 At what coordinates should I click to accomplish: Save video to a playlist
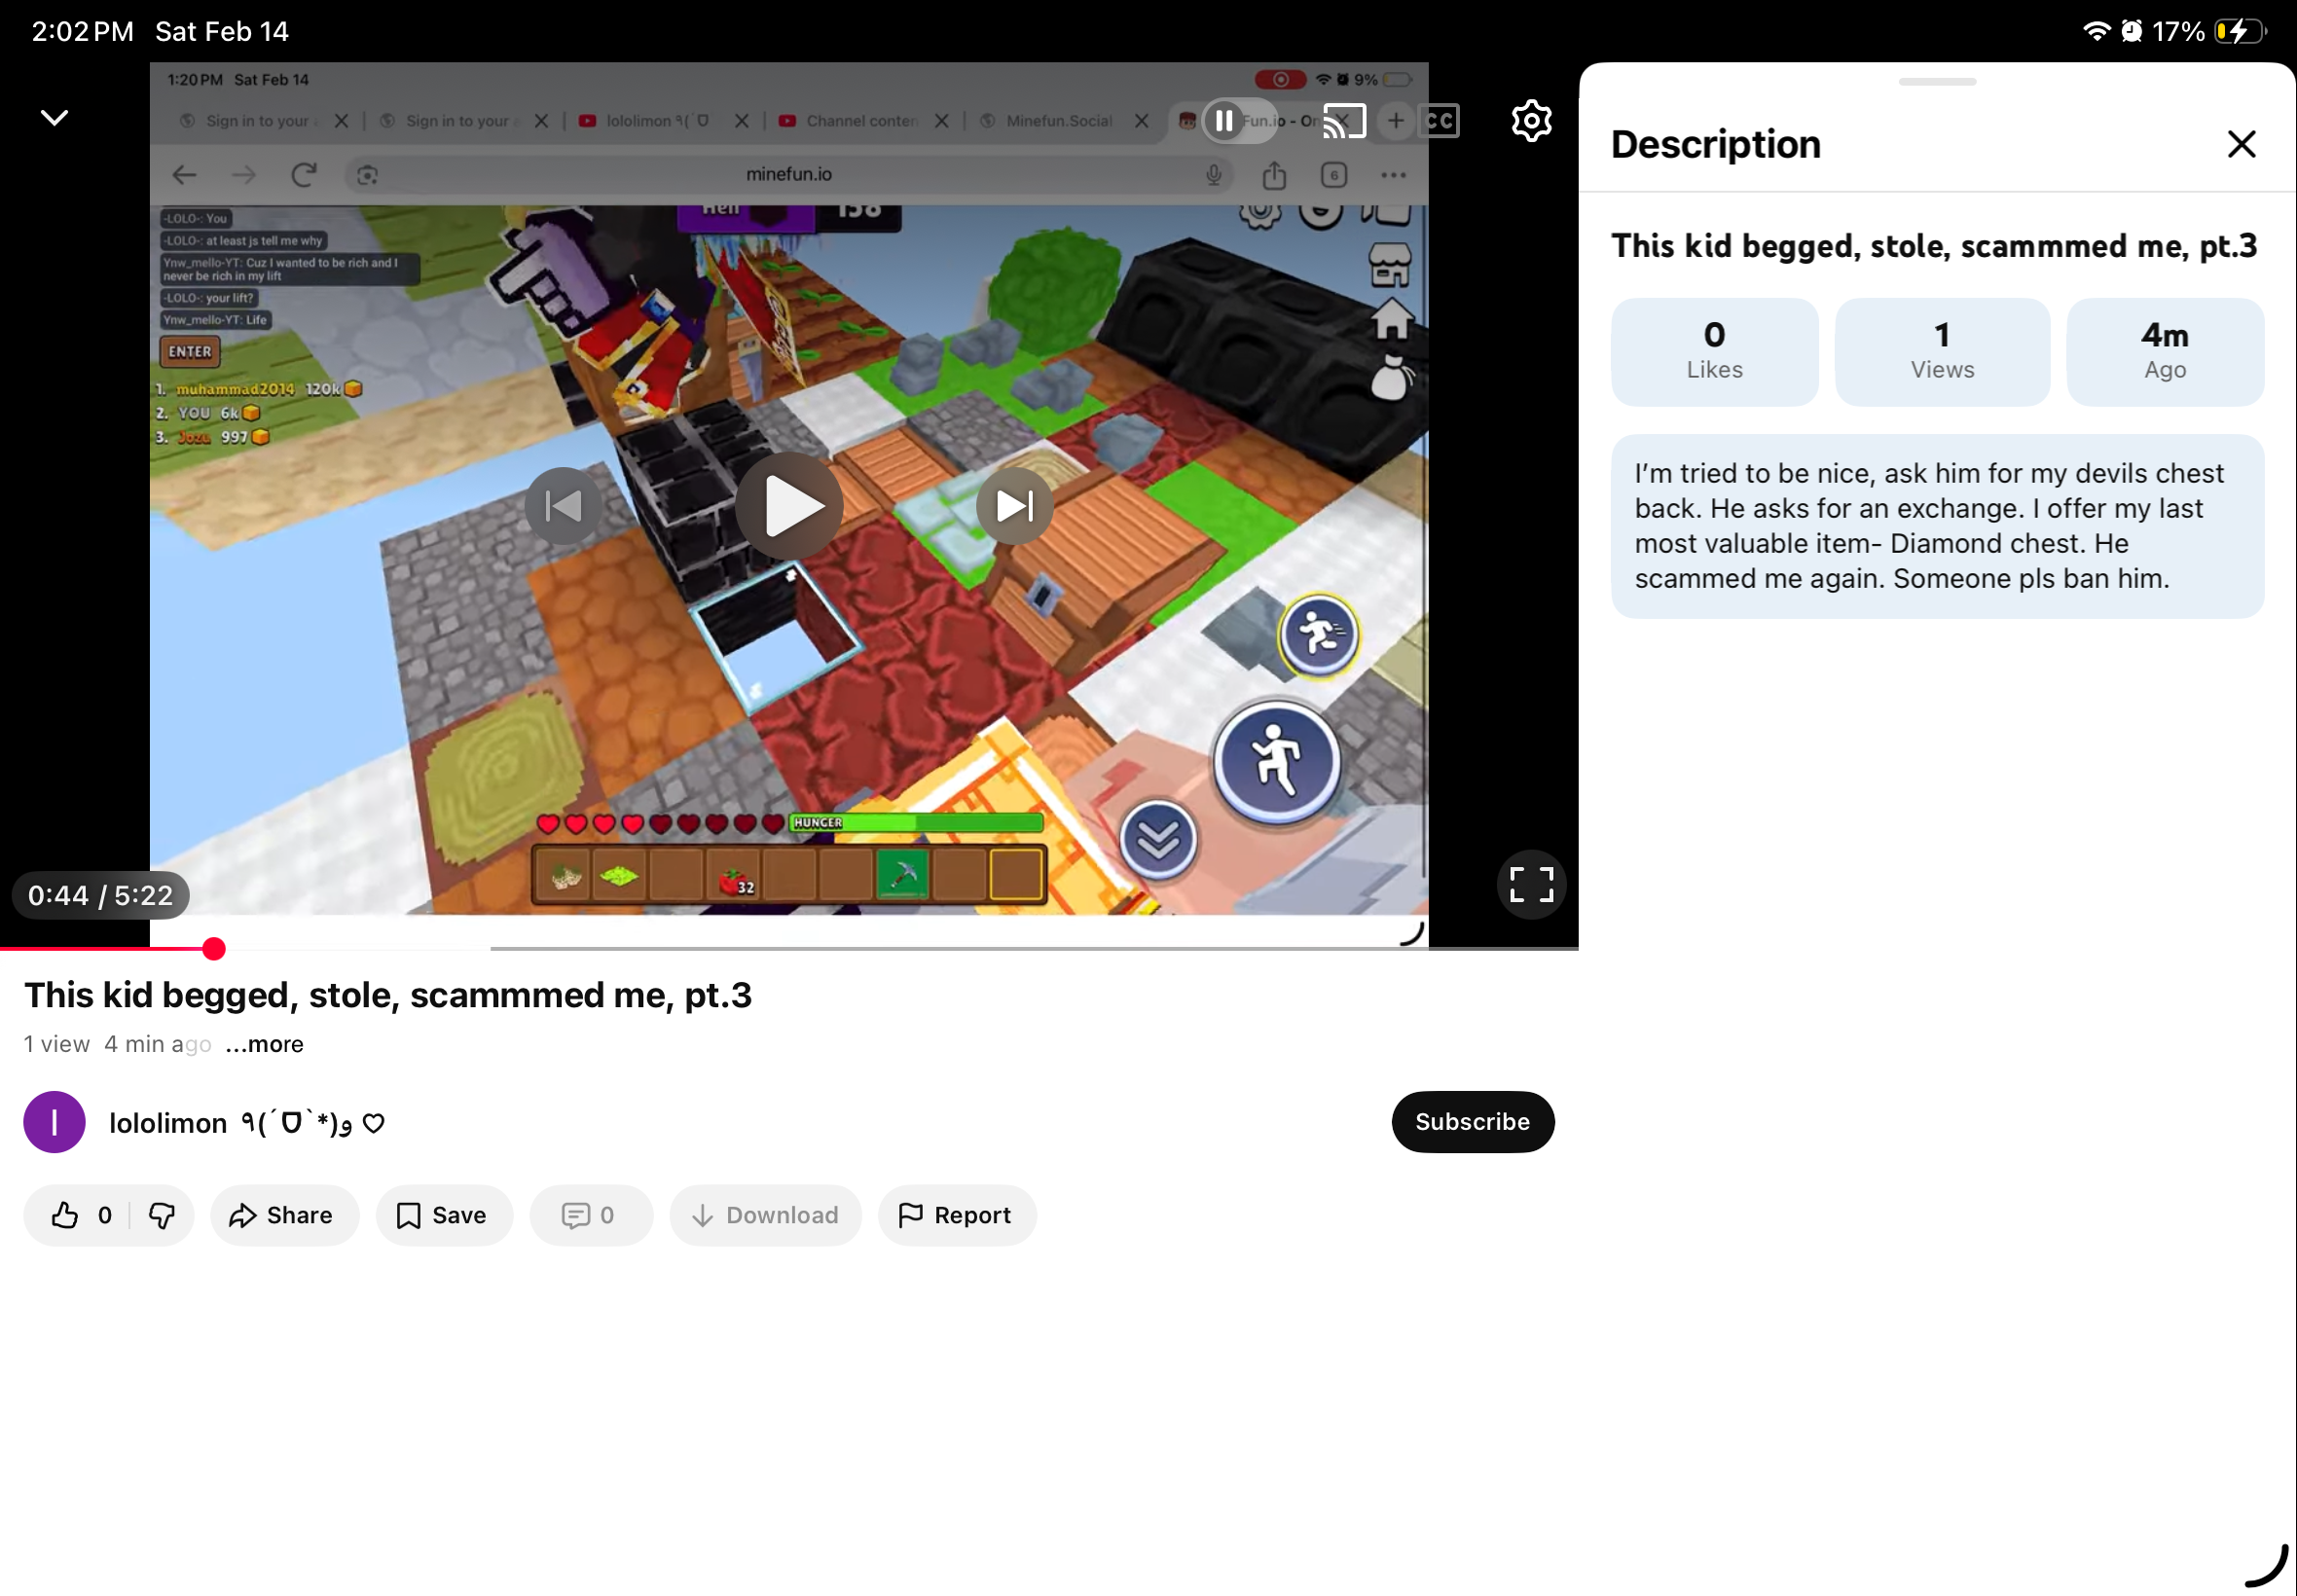(443, 1215)
